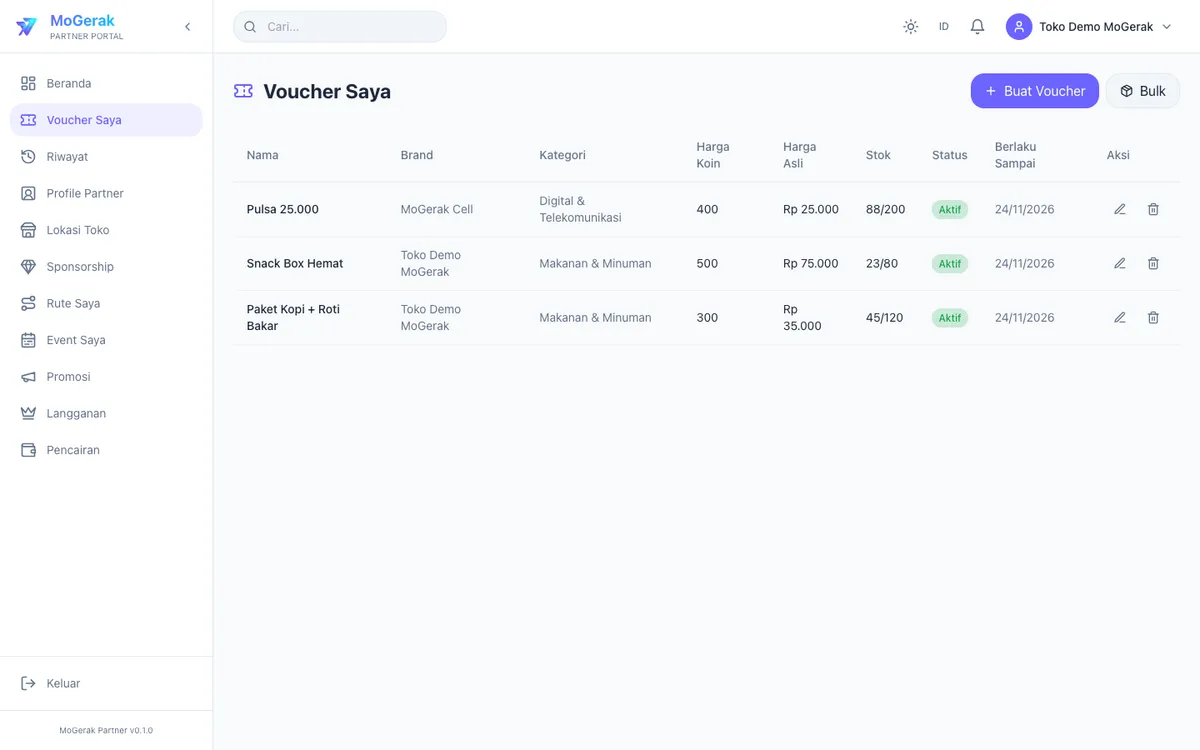The image size is (1200, 750).
Task: Click the Aktif badge for Snack Box Hemat
Action: (950, 264)
